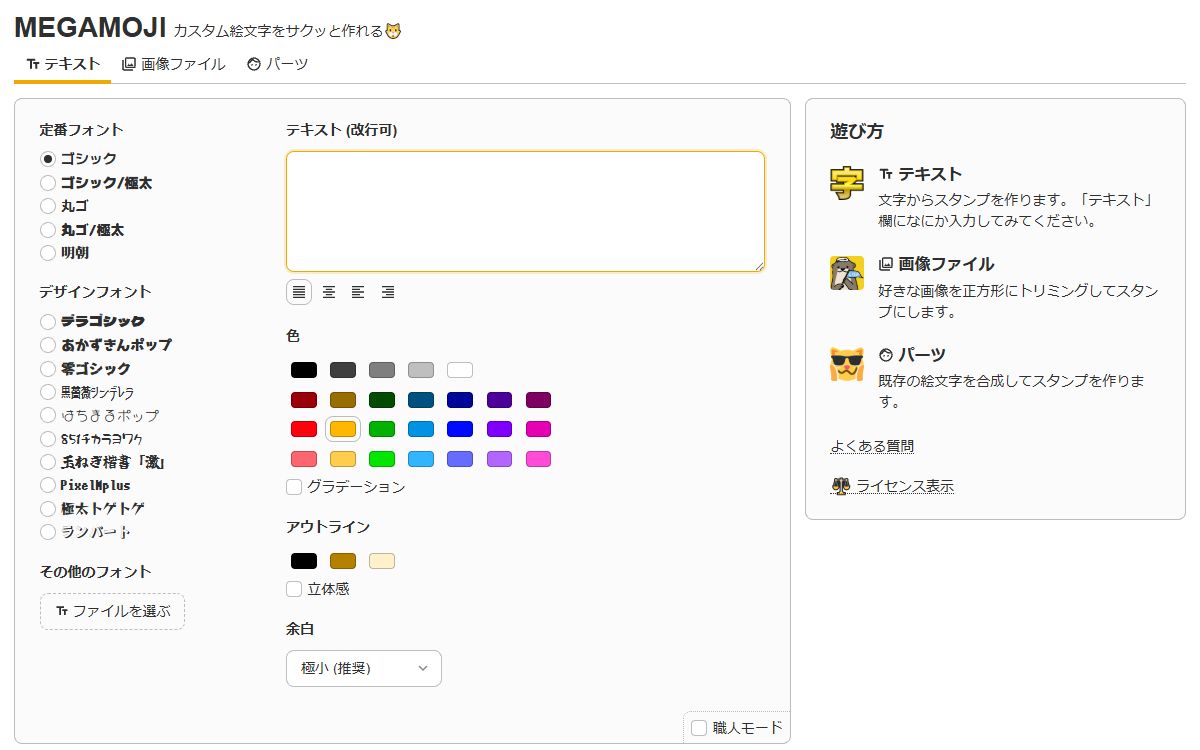The image size is (1200, 750).
Task: Select the selected orange-yellow color swatch
Action: tap(343, 429)
